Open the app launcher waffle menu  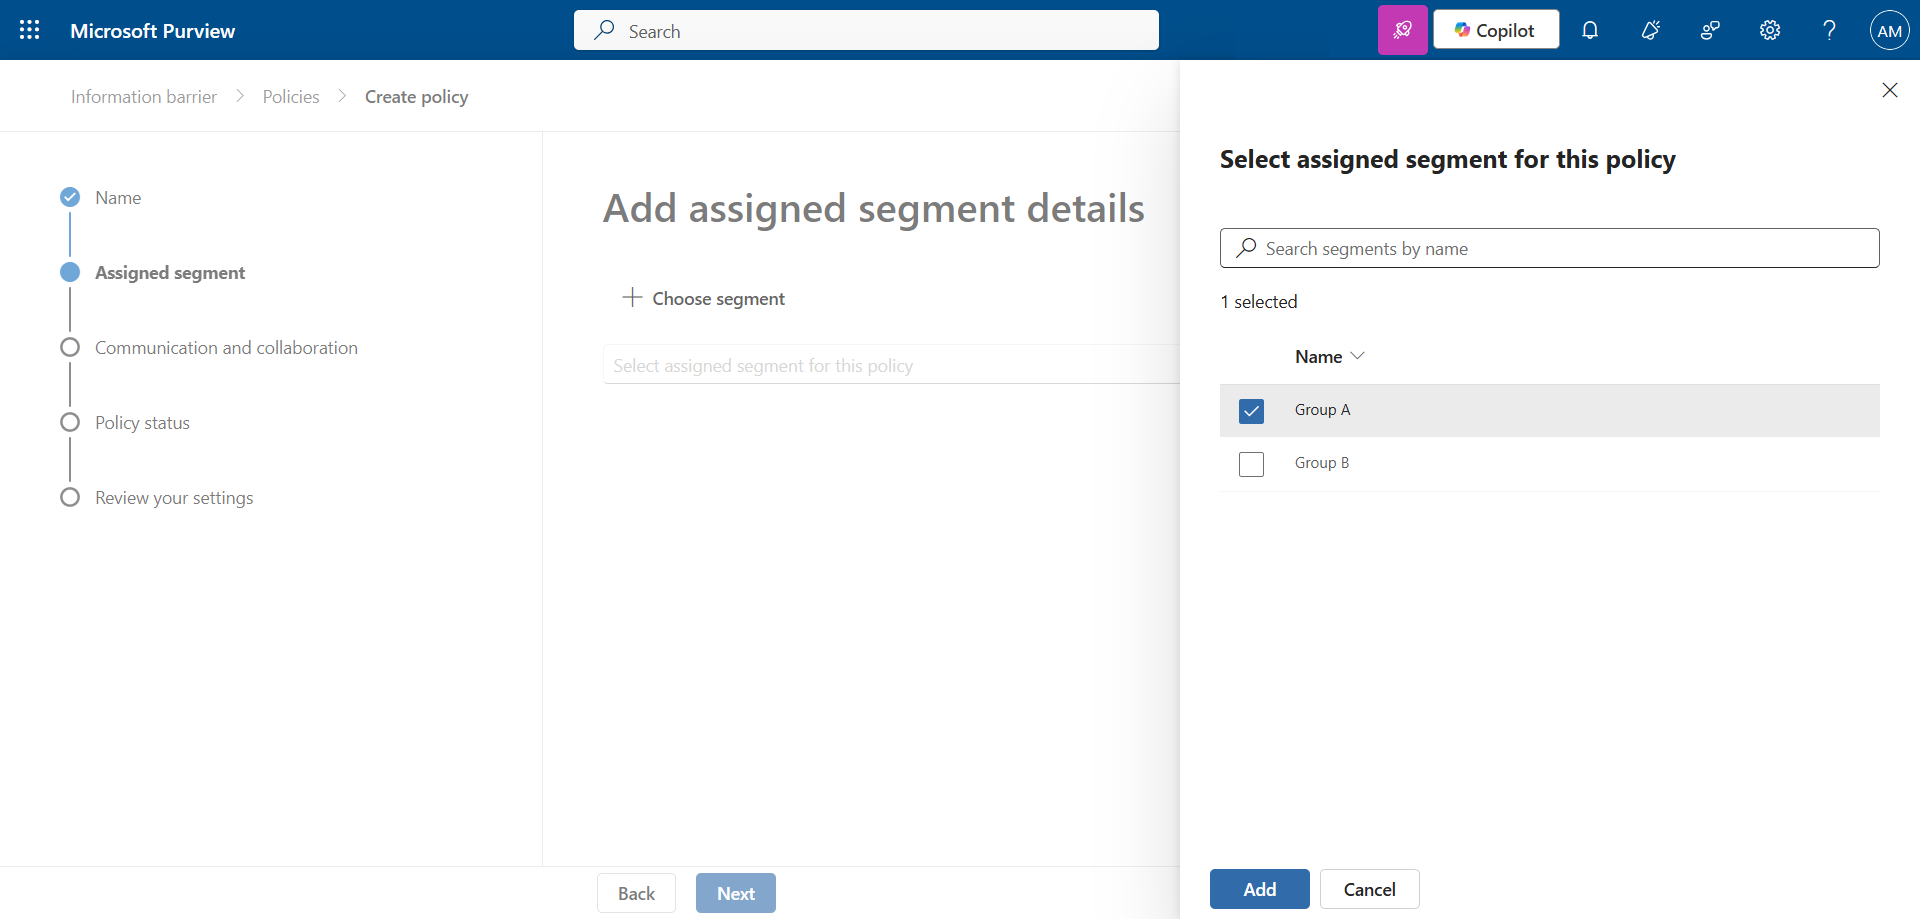30,30
